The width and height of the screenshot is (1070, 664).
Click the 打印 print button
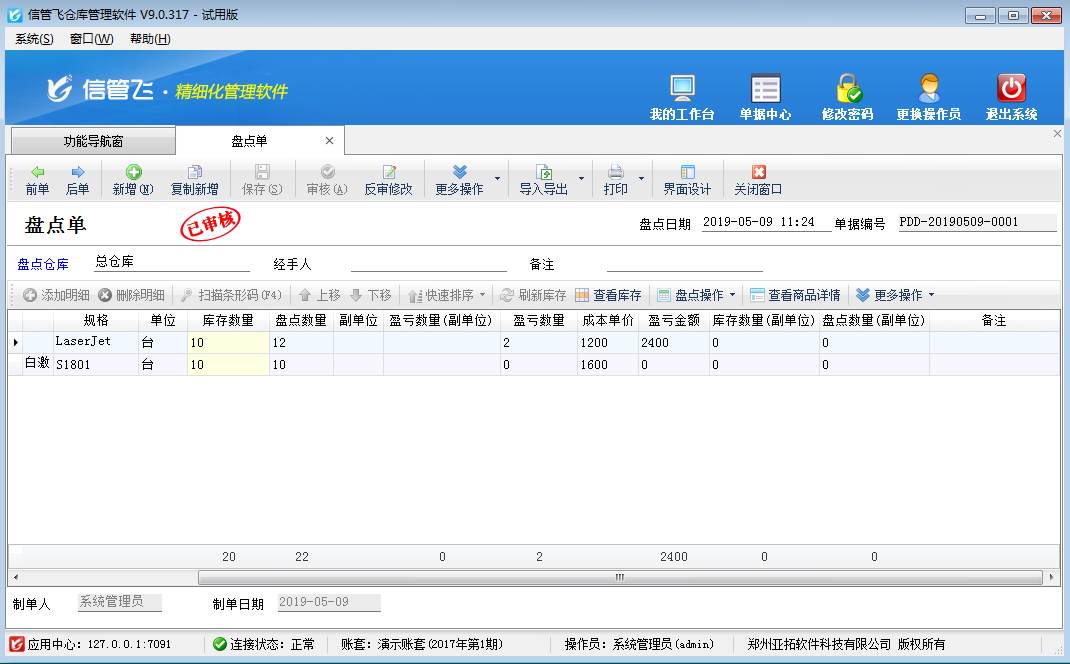point(616,180)
